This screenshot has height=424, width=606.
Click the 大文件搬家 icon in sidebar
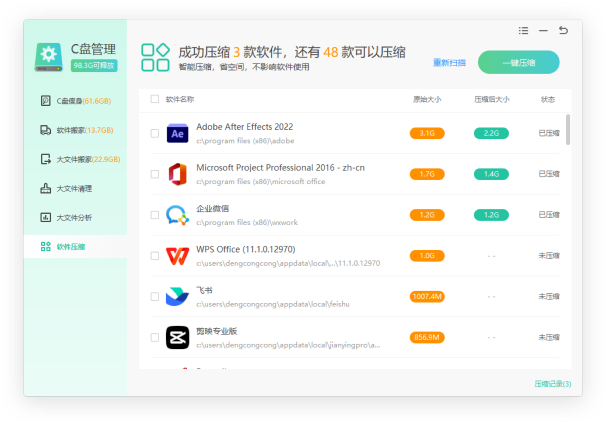pos(46,159)
